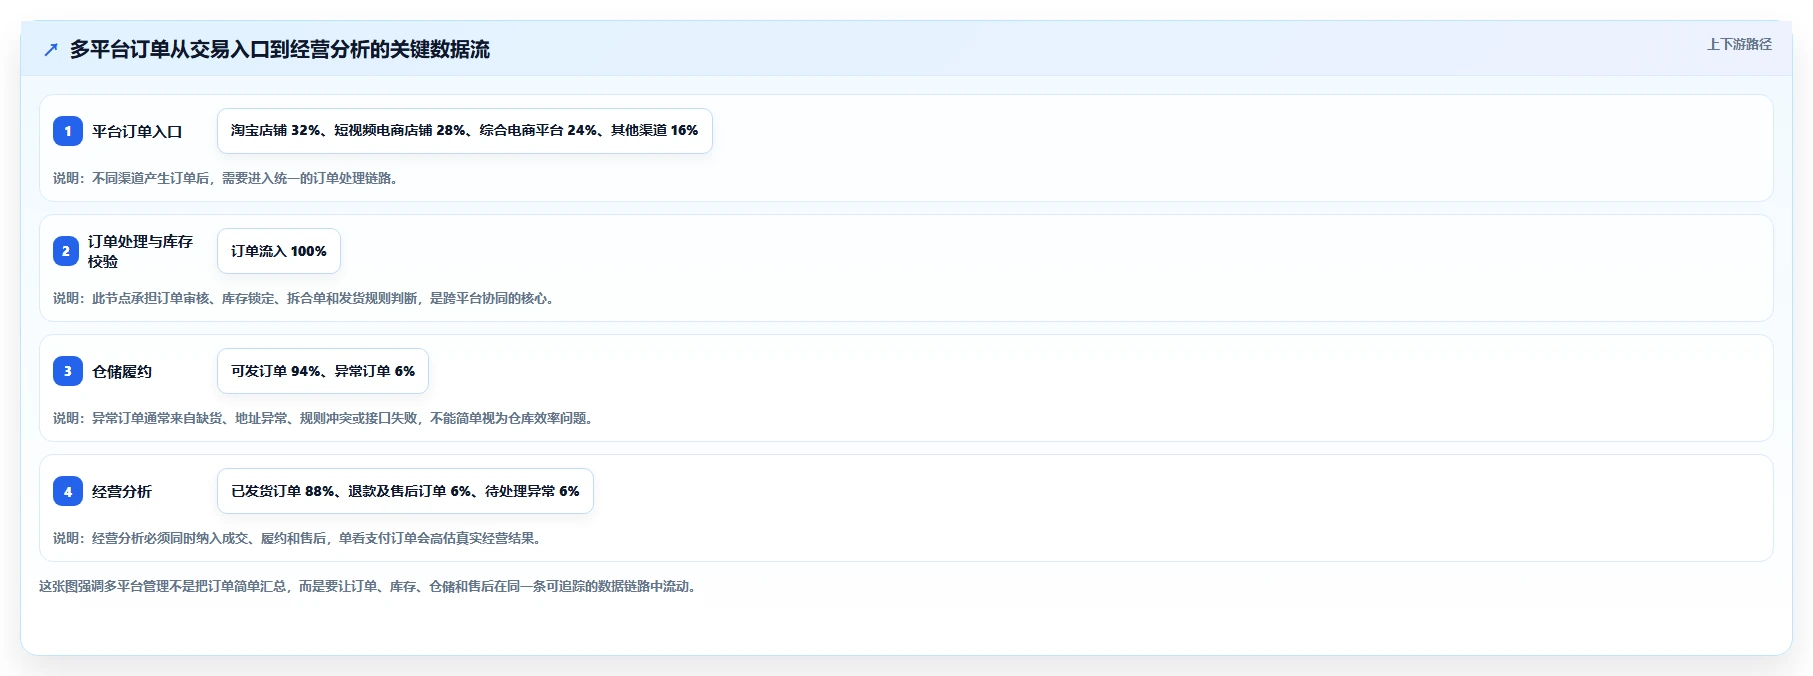Click the footer summary 这张图强调多平台管理
Screen dimensions: 1813x676
point(370,586)
